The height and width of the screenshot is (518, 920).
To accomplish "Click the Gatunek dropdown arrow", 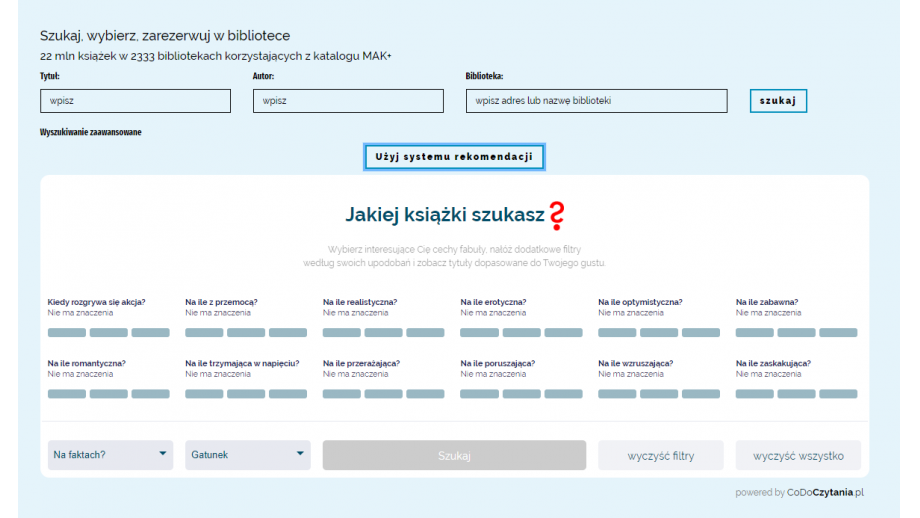I will 300,455.
